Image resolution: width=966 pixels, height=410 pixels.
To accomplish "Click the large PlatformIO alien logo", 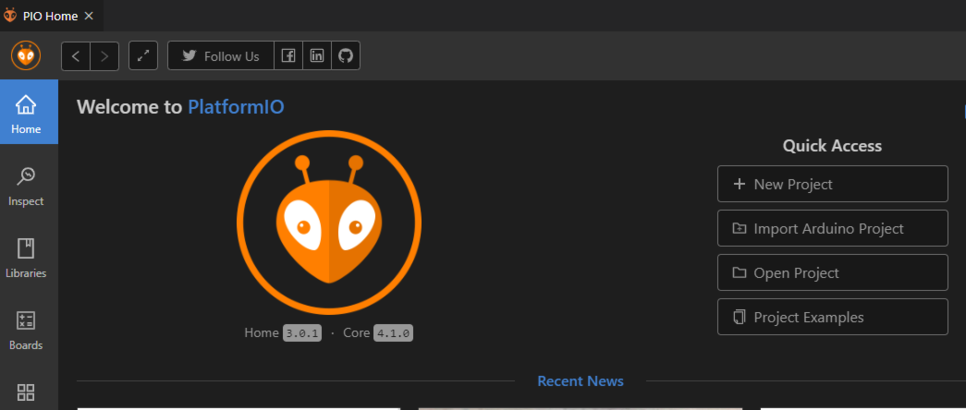I will click(329, 222).
